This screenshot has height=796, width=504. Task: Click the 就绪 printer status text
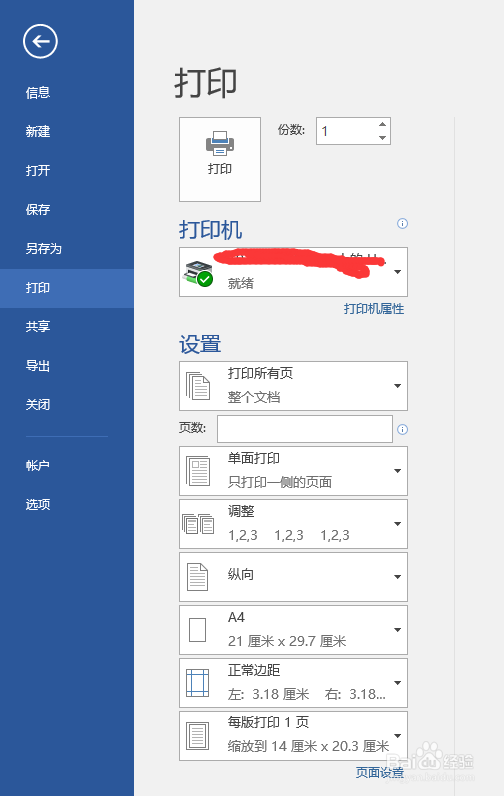[x=241, y=283]
